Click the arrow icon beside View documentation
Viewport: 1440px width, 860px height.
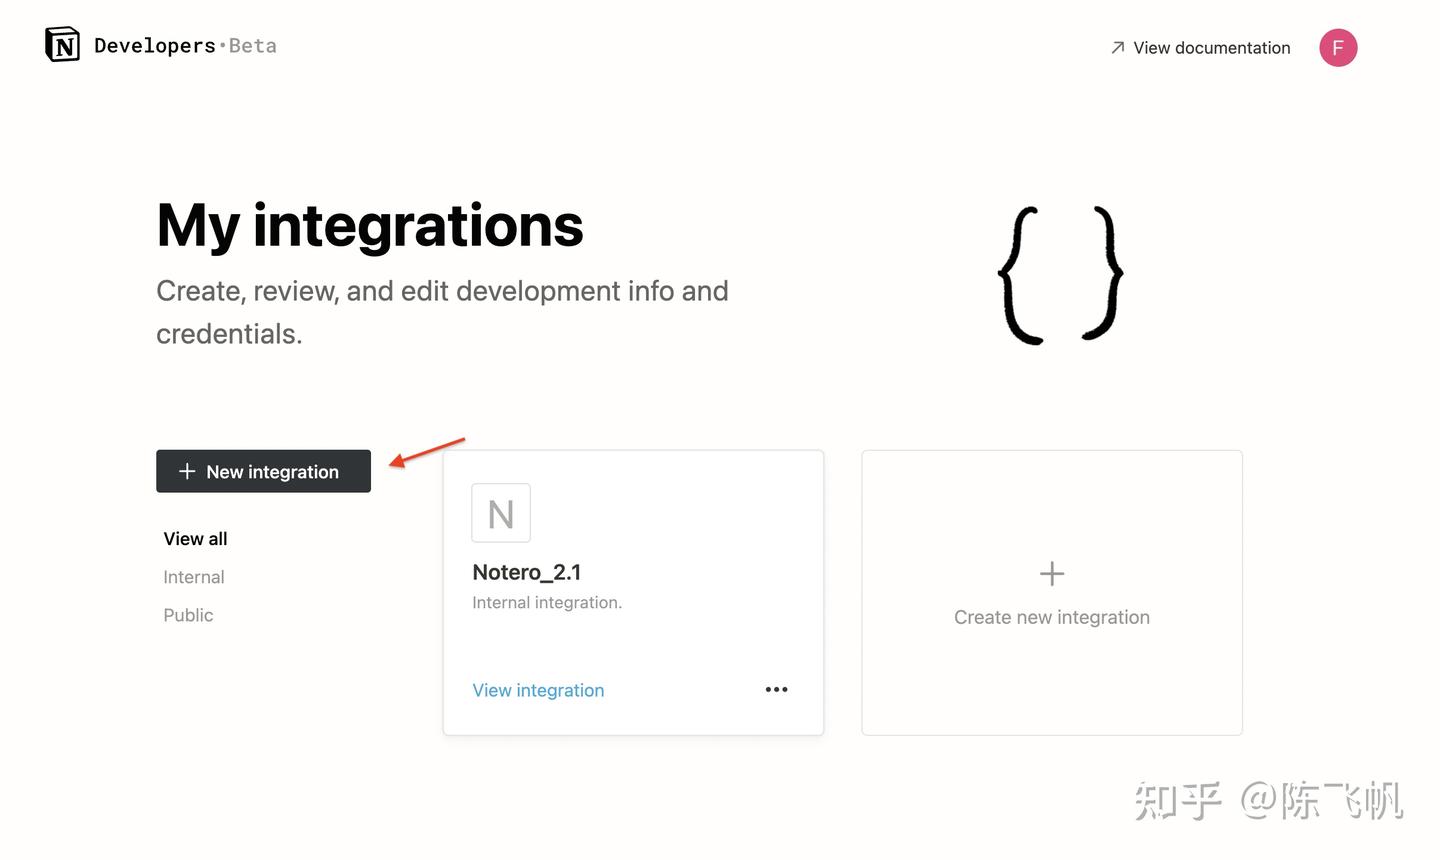click(1118, 48)
